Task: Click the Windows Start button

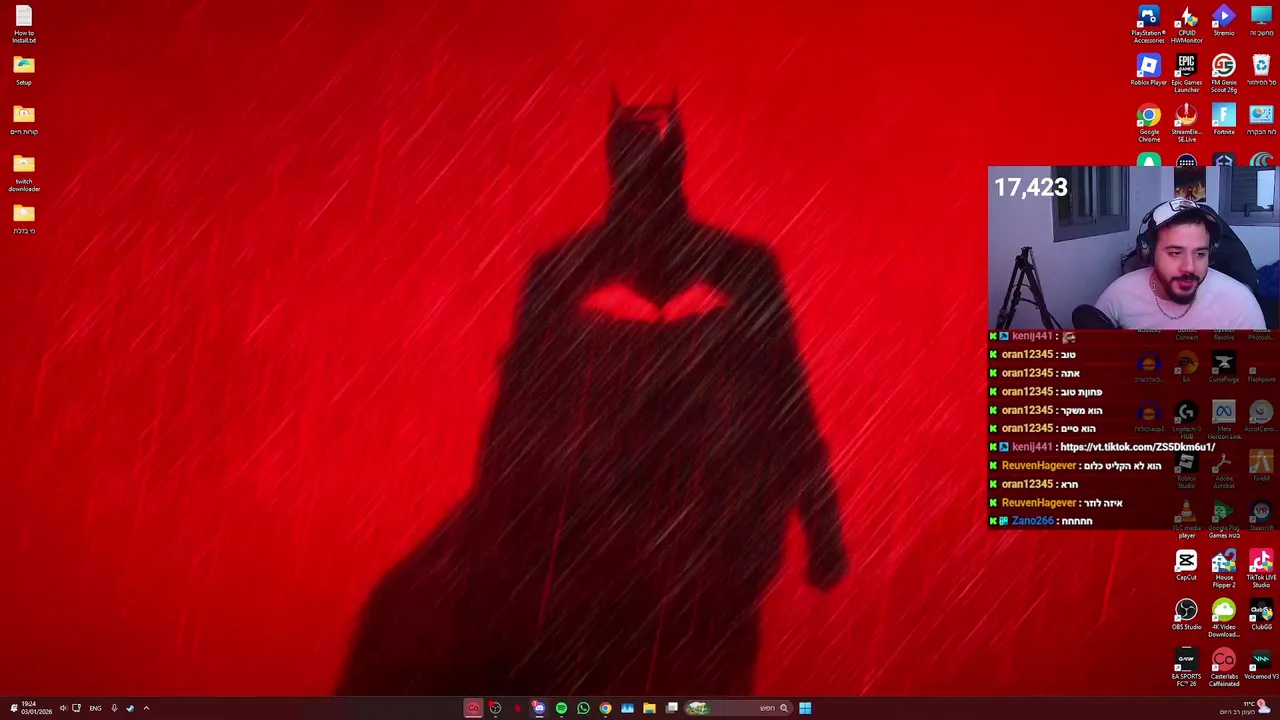Action: [805, 708]
